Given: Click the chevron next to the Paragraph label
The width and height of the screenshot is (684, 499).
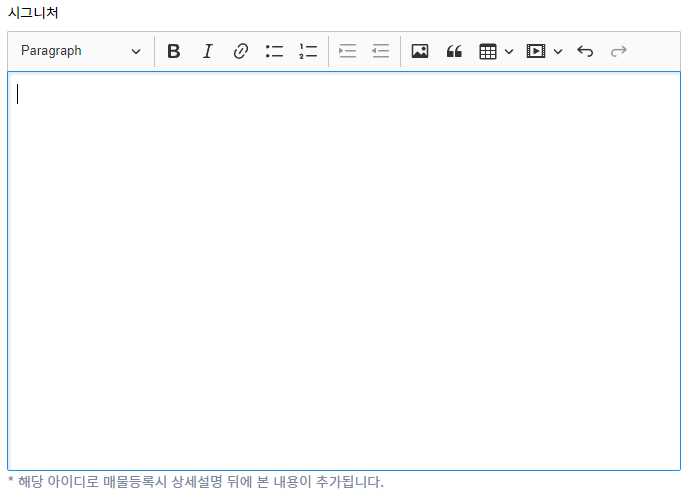Looking at the screenshot, I should tap(136, 51).
